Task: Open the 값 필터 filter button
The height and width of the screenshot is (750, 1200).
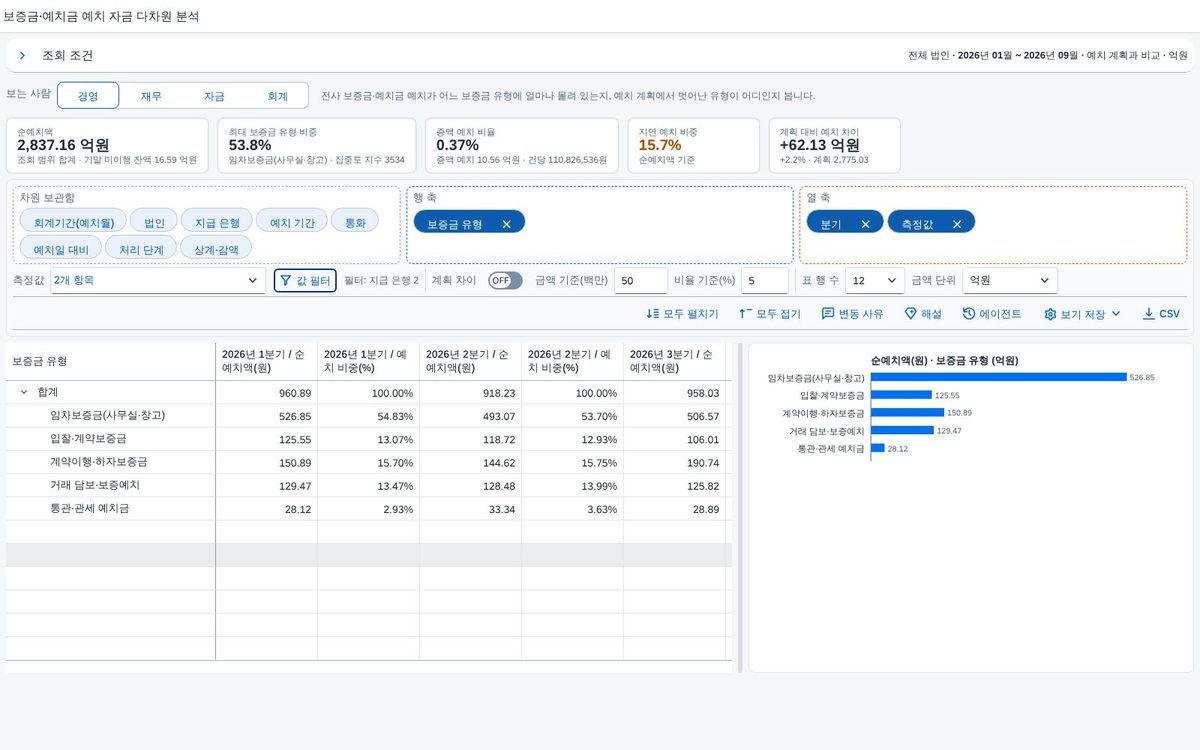Action: click(305, 281)
